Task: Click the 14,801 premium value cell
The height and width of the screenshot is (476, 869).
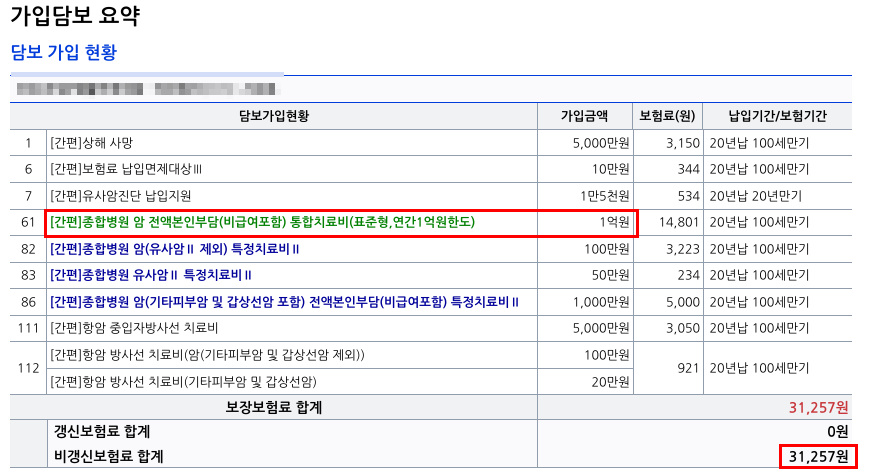Action: (x=679, y=222)
